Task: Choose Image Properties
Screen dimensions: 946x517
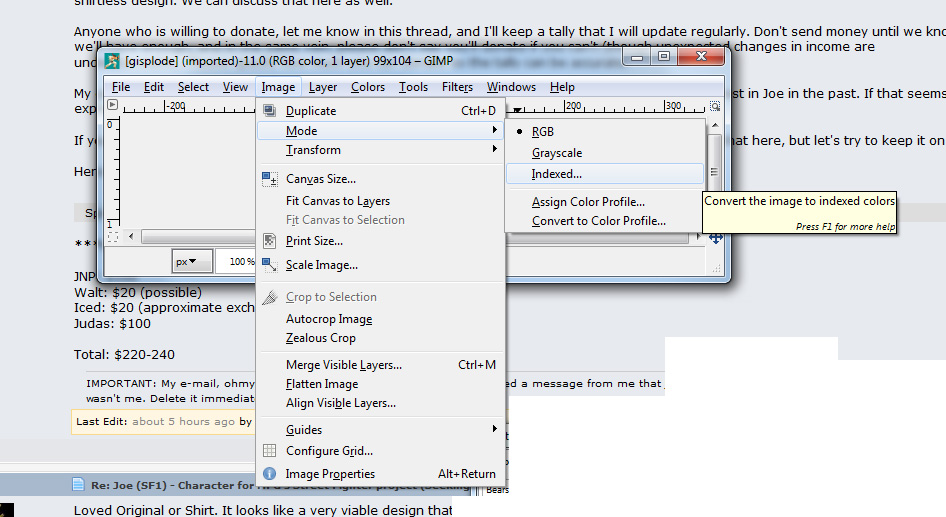Action: coord(380,474)
